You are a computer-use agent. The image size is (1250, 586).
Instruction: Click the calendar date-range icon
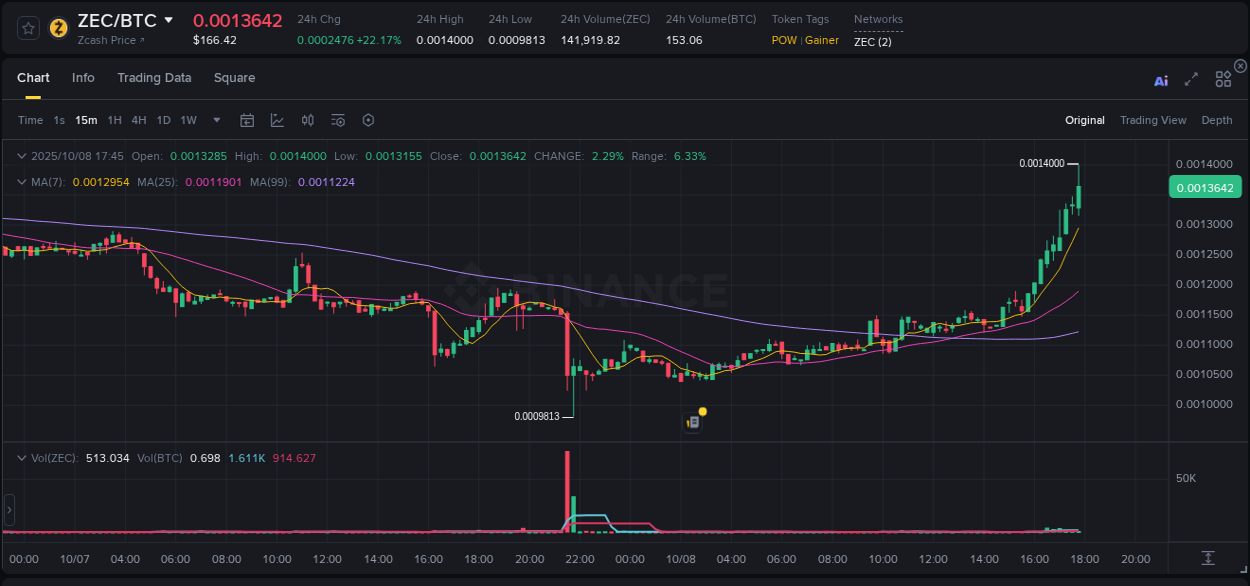tap(247, 119)
